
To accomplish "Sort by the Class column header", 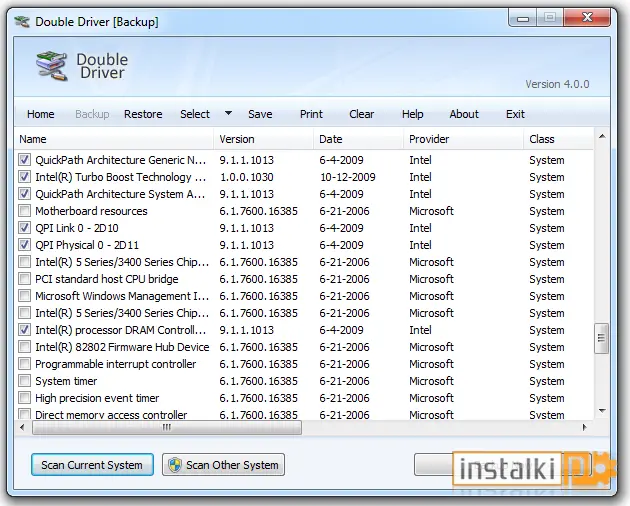I will click(558, 139).
